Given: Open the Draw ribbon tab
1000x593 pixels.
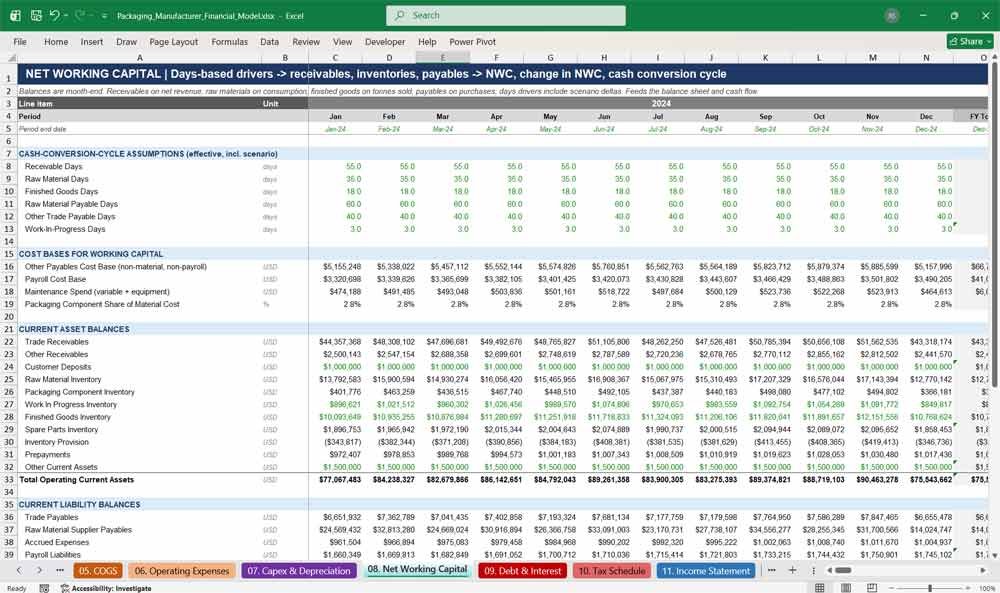Looking at the screenshot, I should (126, 41).
